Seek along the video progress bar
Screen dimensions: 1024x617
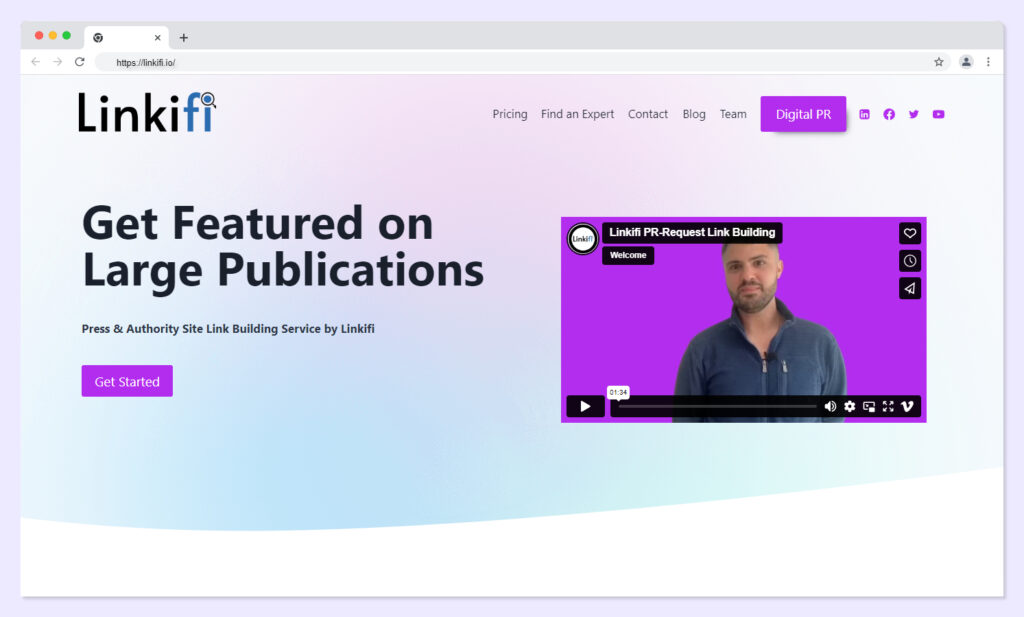tap(717, 406)
